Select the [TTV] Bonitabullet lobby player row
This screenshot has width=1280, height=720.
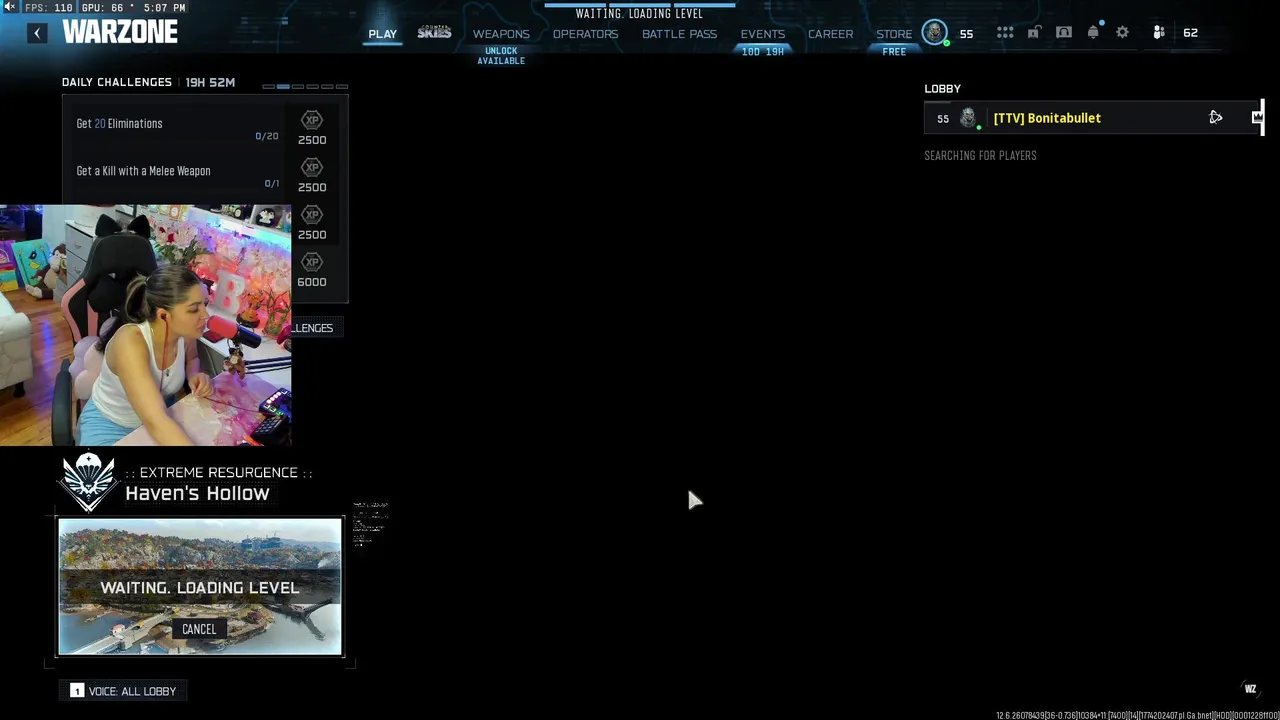coord(1094,118)
